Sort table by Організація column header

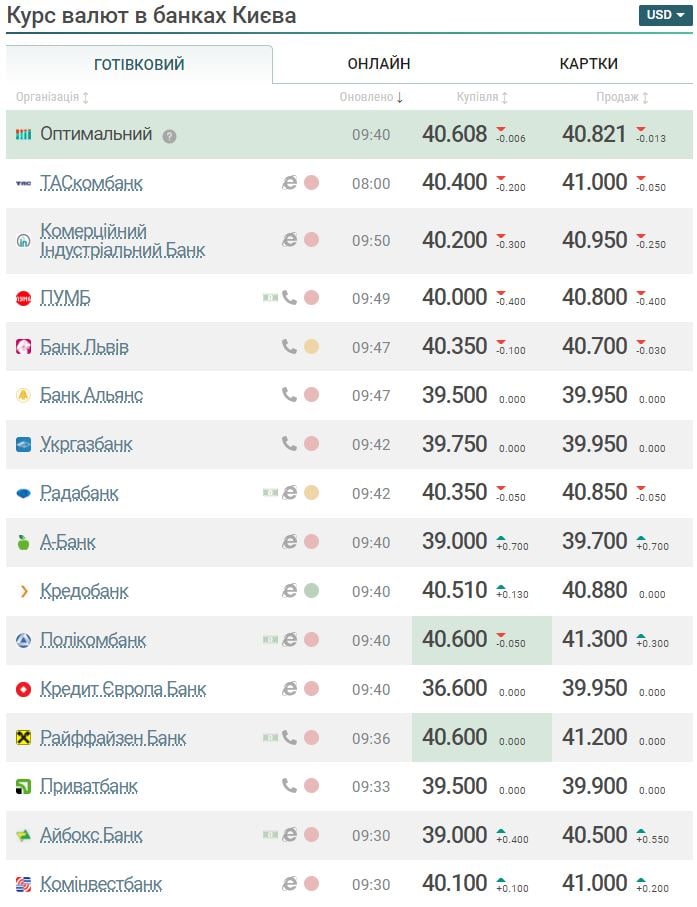[52, 97]
